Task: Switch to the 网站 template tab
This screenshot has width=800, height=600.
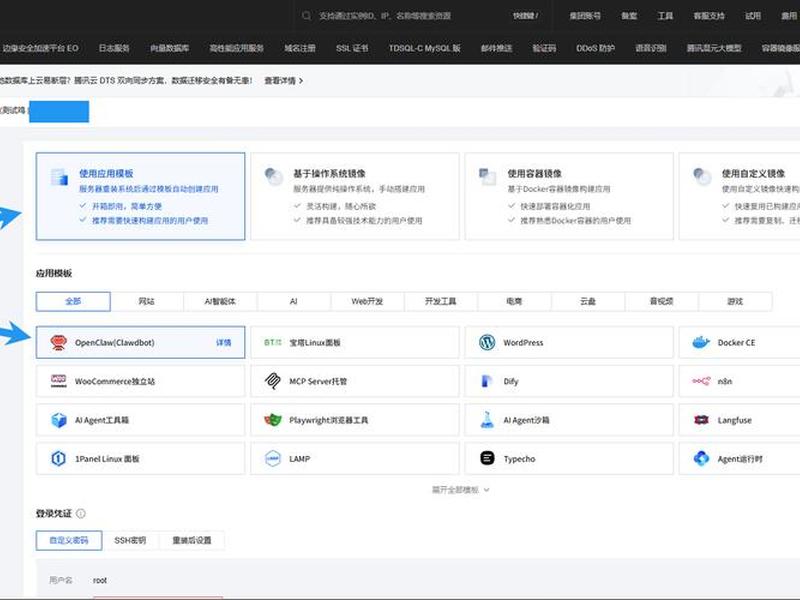Action: (146, 302)
